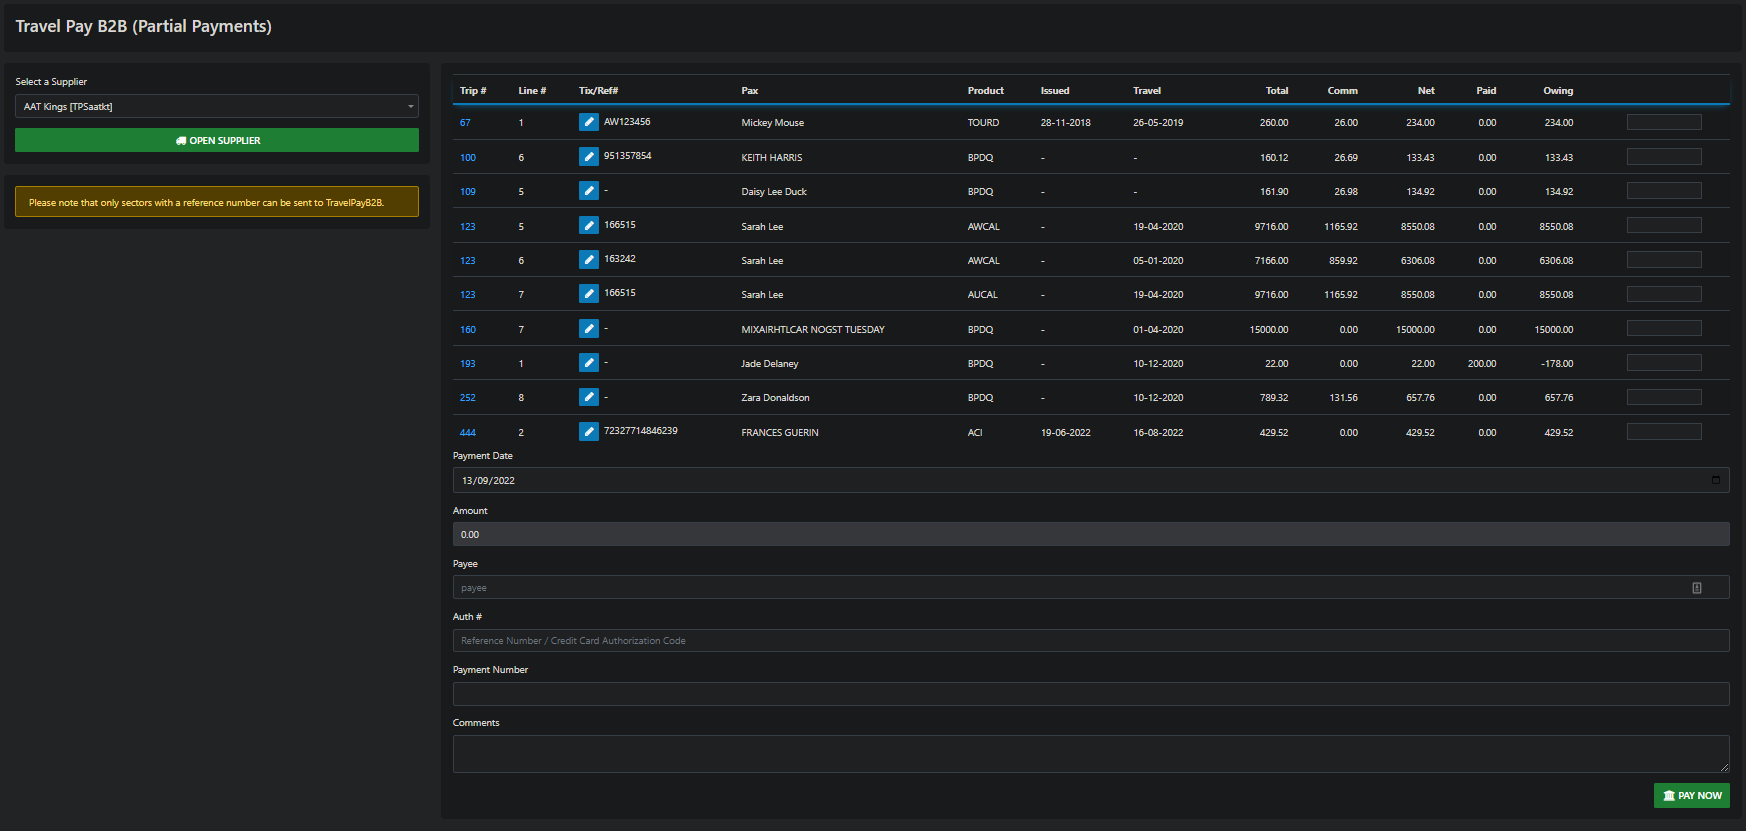Edit reference for Daisy Lee Duck row
1746x831 pixels.
588,191
